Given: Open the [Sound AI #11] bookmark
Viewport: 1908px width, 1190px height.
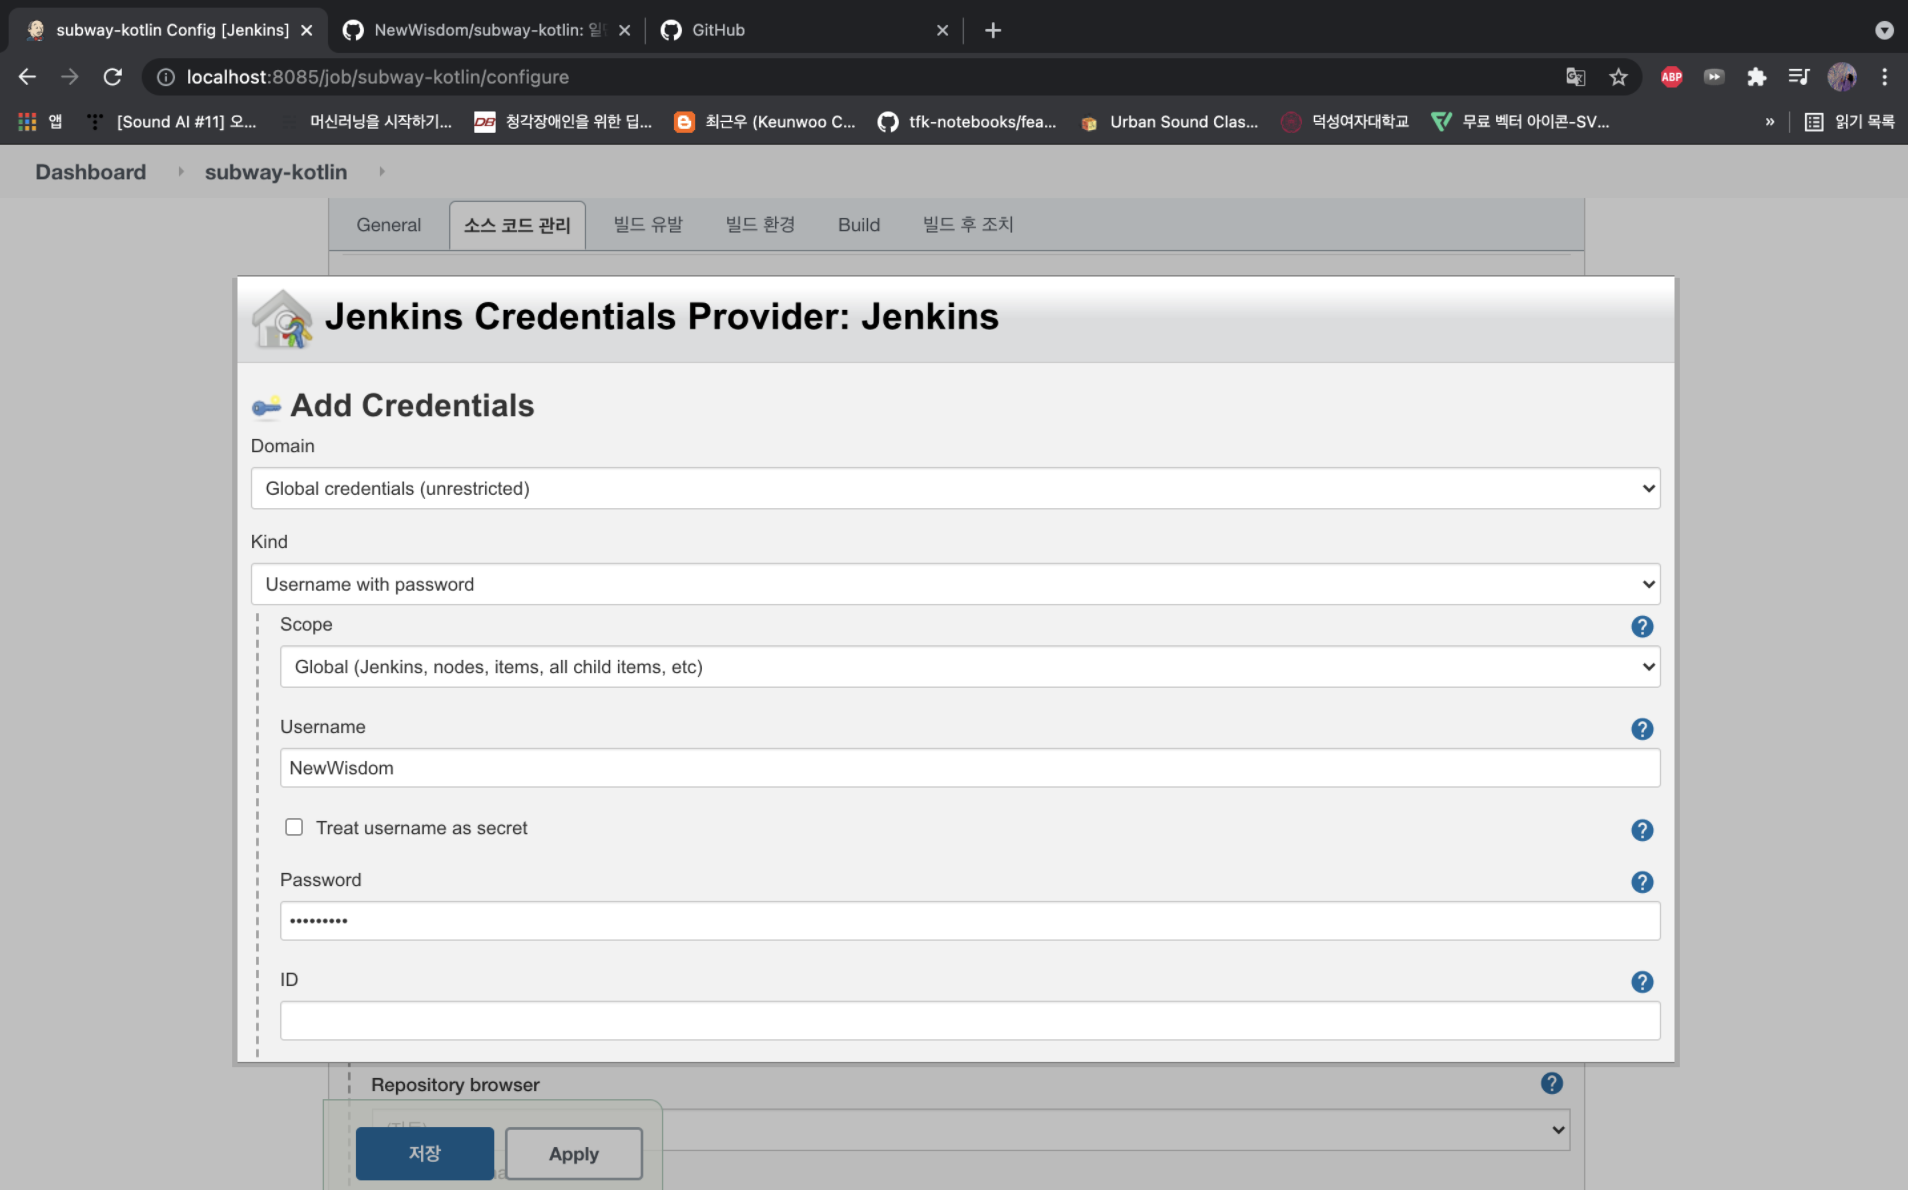Looking at the screenshot, I should pos(171,121).
